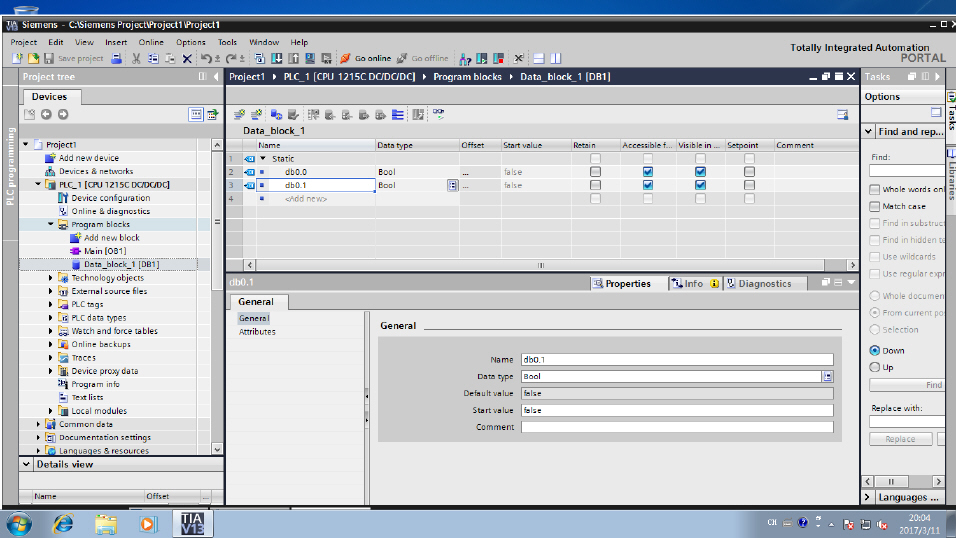Collapse the Project1 tree node
Viewport: 956px width, 538px height.
click(x=26, y=145)
